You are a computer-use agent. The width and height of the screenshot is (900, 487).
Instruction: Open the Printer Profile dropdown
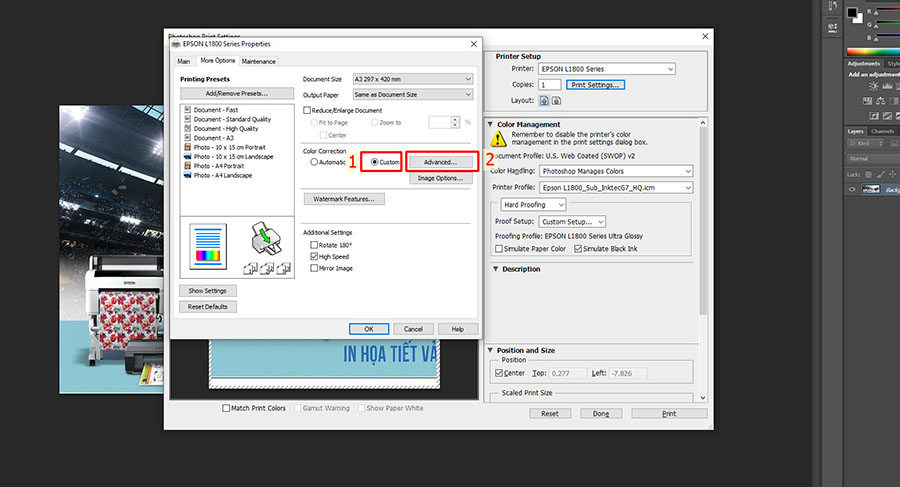click(616, 188)
